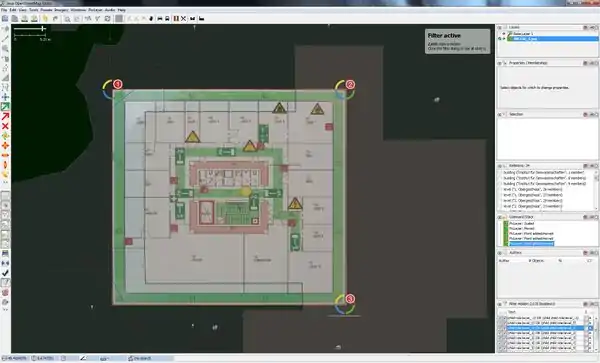Open the Imagery menu
Image resolution: width=600 pixels, height=363 pixels.
61,10
